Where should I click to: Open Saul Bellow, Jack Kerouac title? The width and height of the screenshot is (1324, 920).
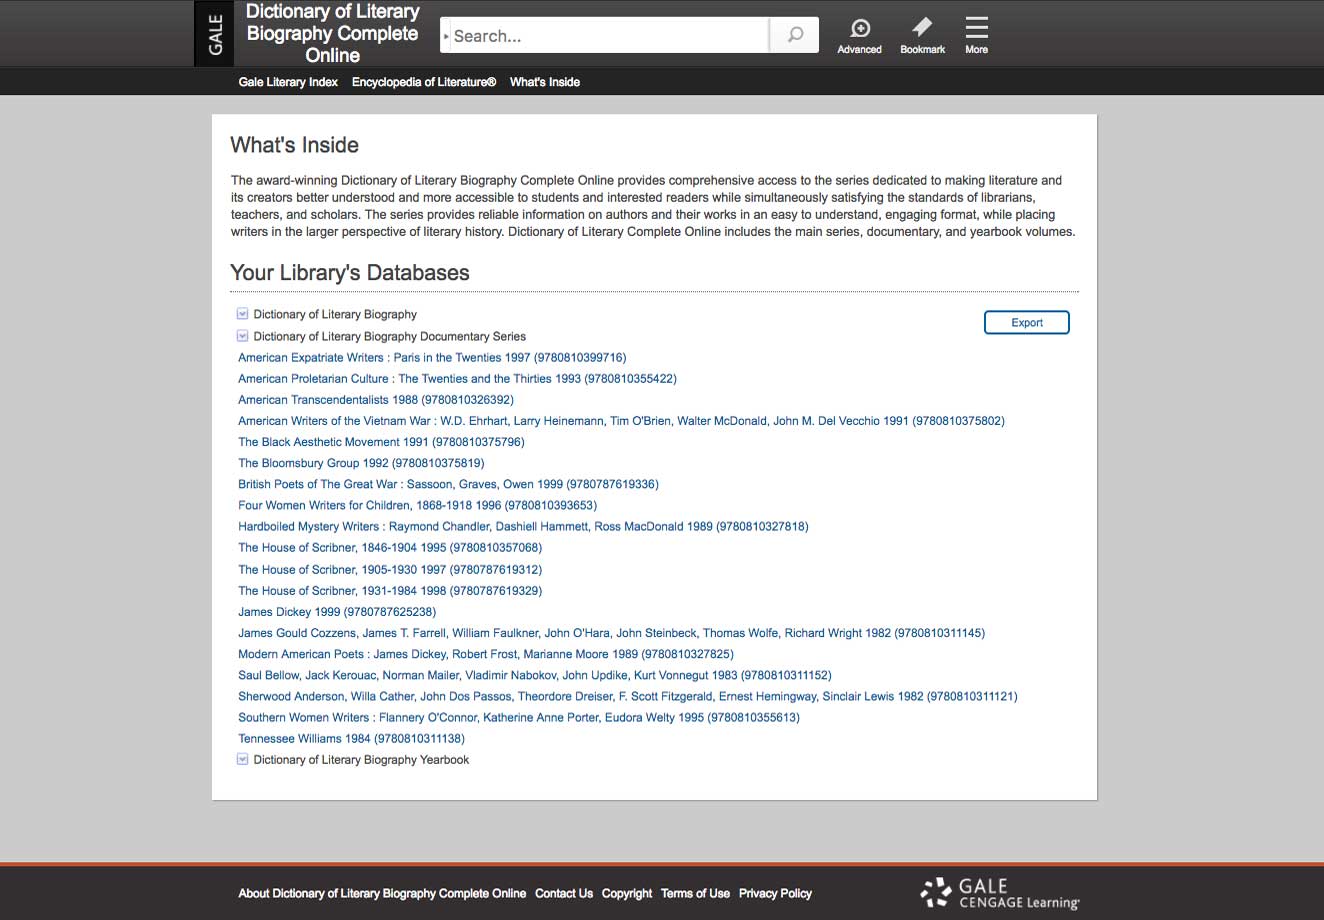[535, 675]
